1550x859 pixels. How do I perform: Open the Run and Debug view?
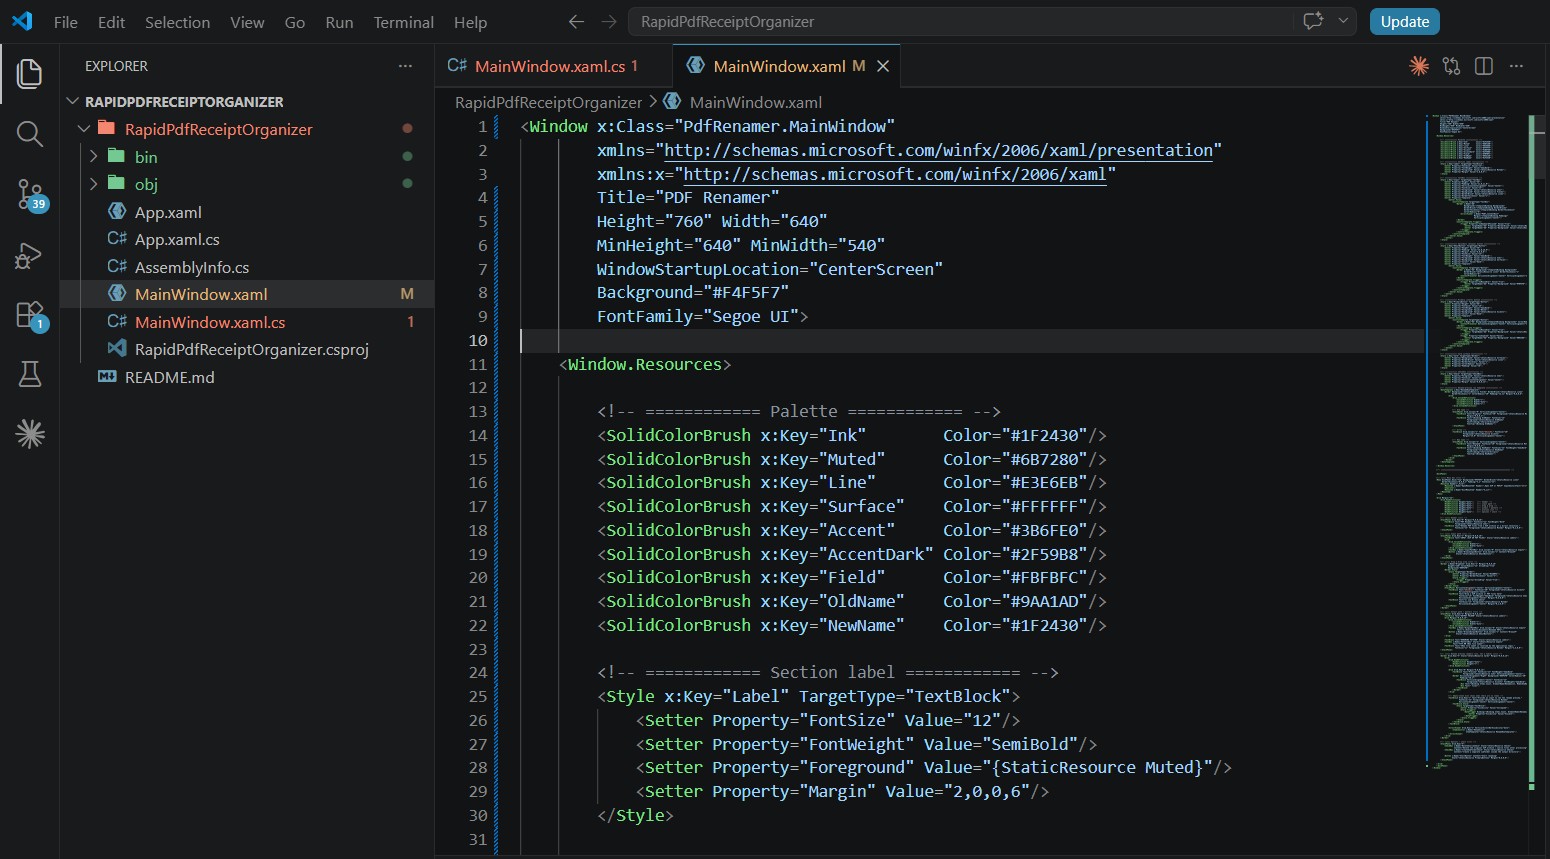coord(30,256)
